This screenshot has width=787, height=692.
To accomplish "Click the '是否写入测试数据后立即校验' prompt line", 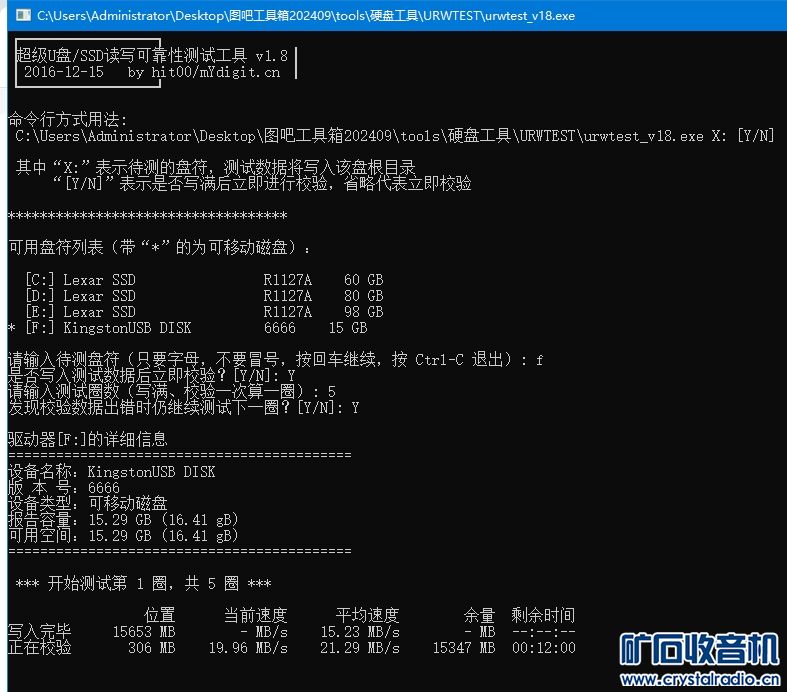I will tap(152, 375).
